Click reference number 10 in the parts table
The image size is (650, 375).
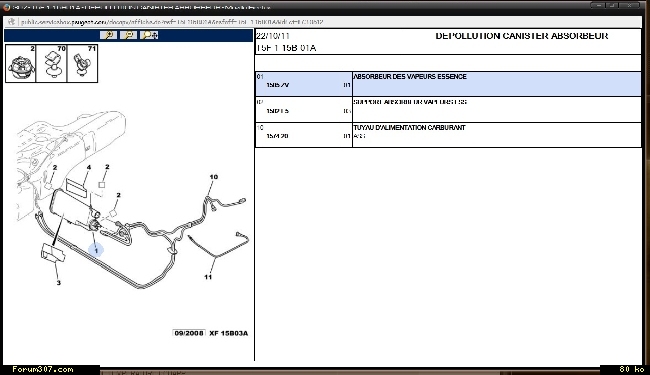click(260, 128)
